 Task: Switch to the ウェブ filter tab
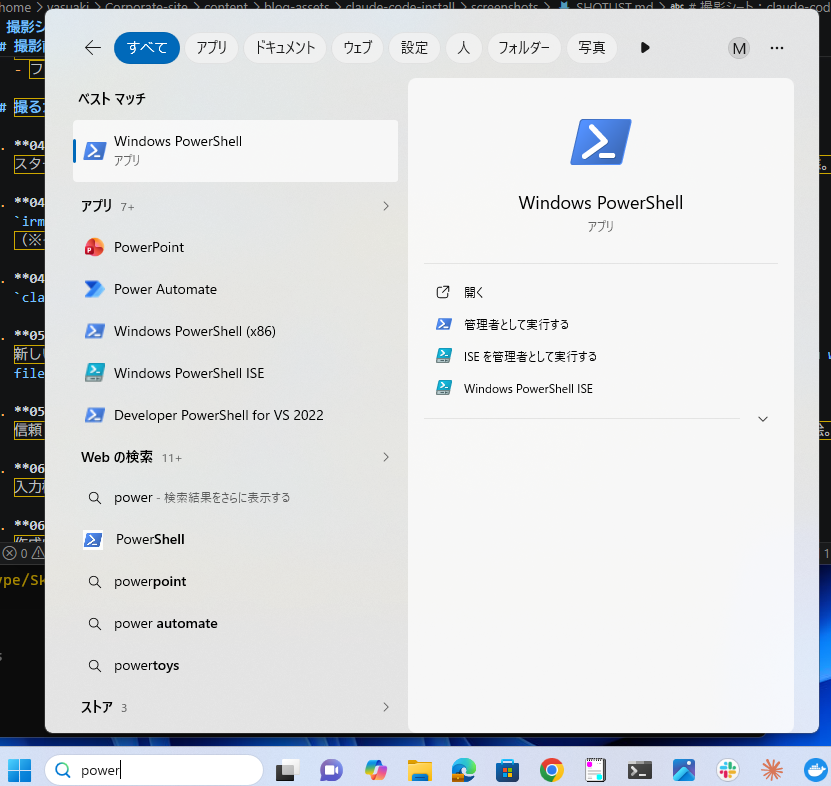358,48
